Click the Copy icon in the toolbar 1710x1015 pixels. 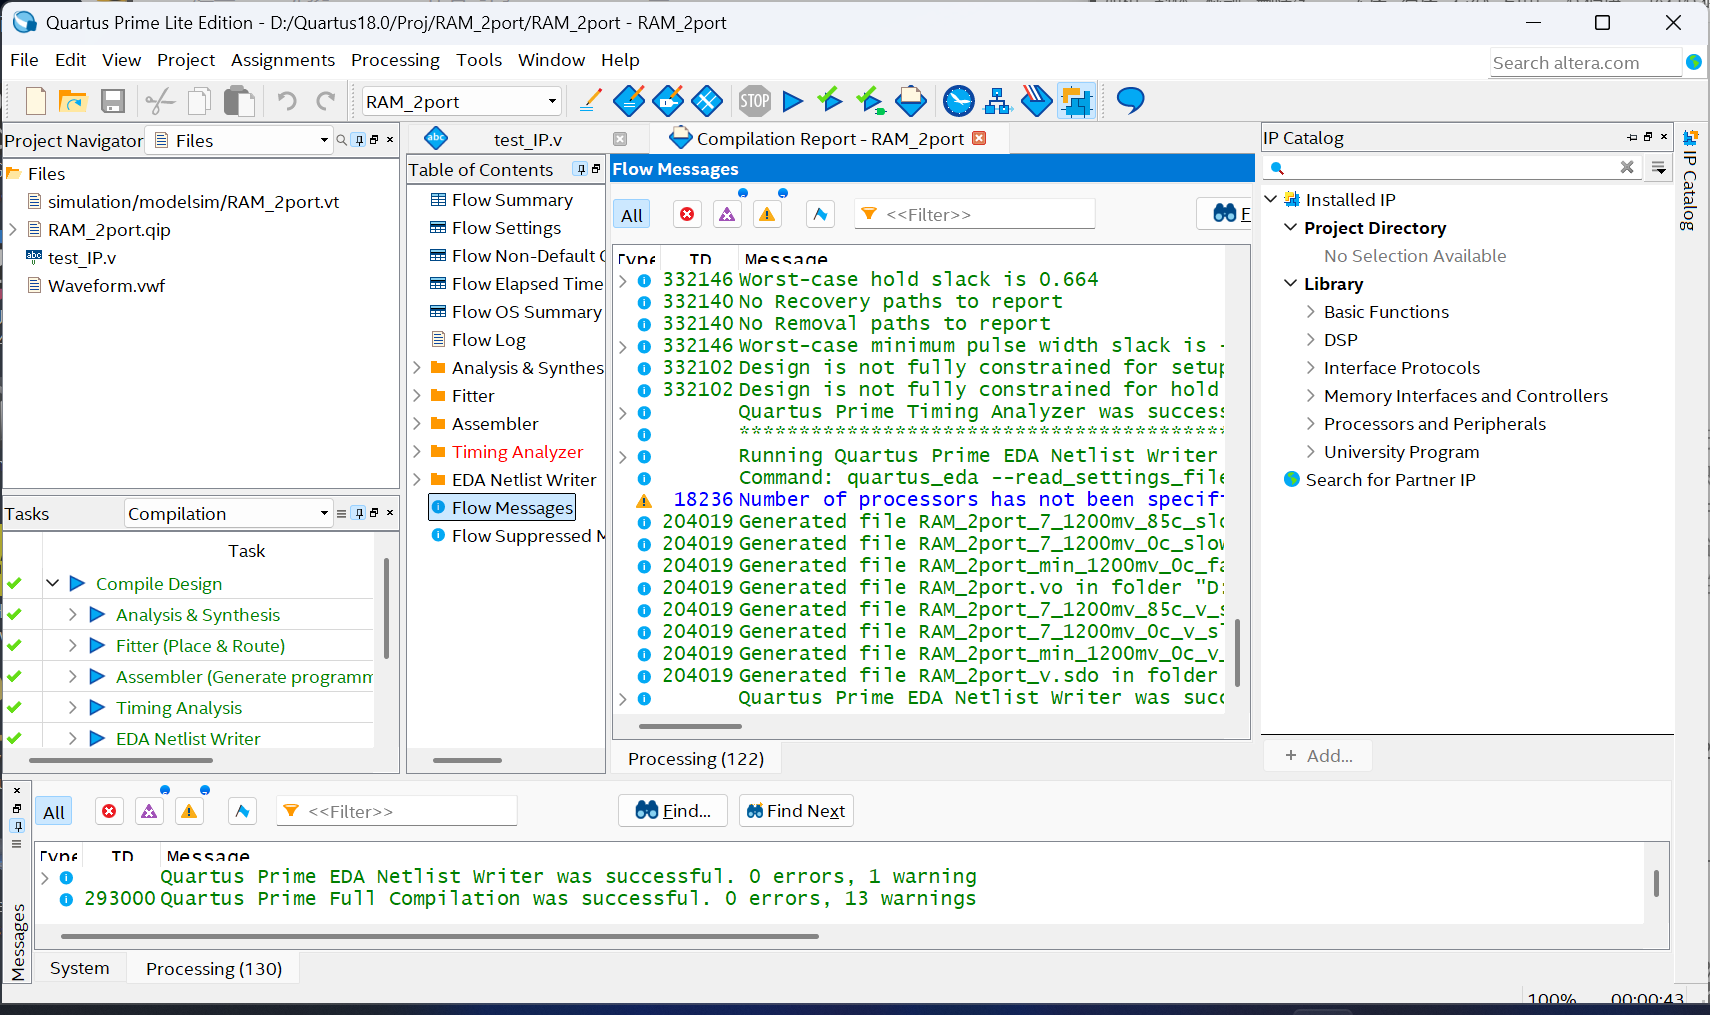click(x=200, y=101)
